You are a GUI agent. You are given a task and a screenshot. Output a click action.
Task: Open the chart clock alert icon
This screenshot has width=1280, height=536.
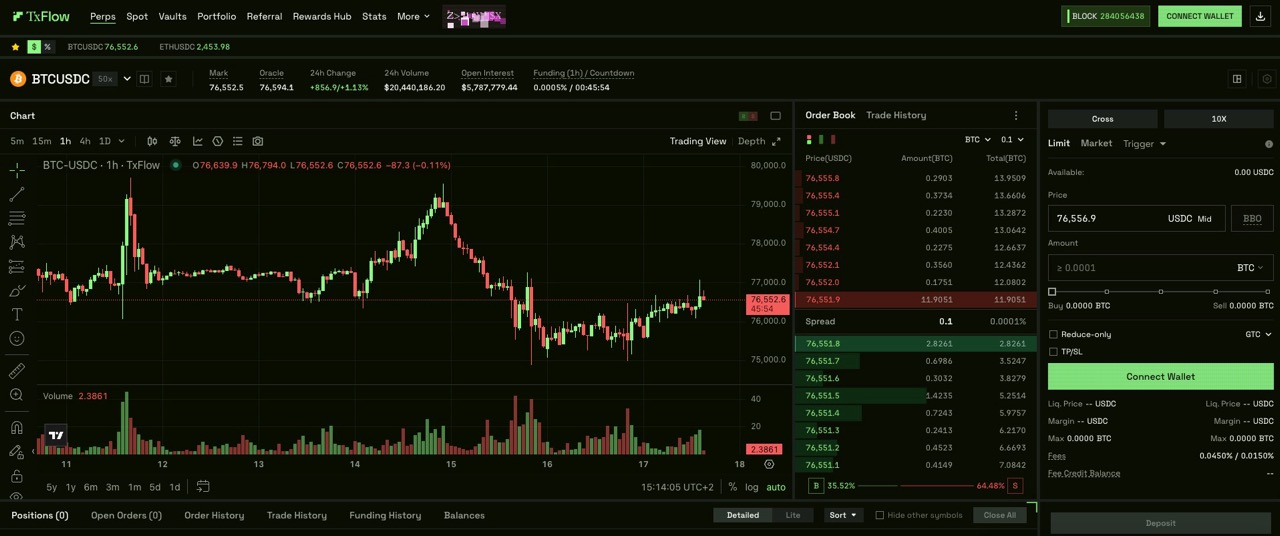tap(217, 141)
